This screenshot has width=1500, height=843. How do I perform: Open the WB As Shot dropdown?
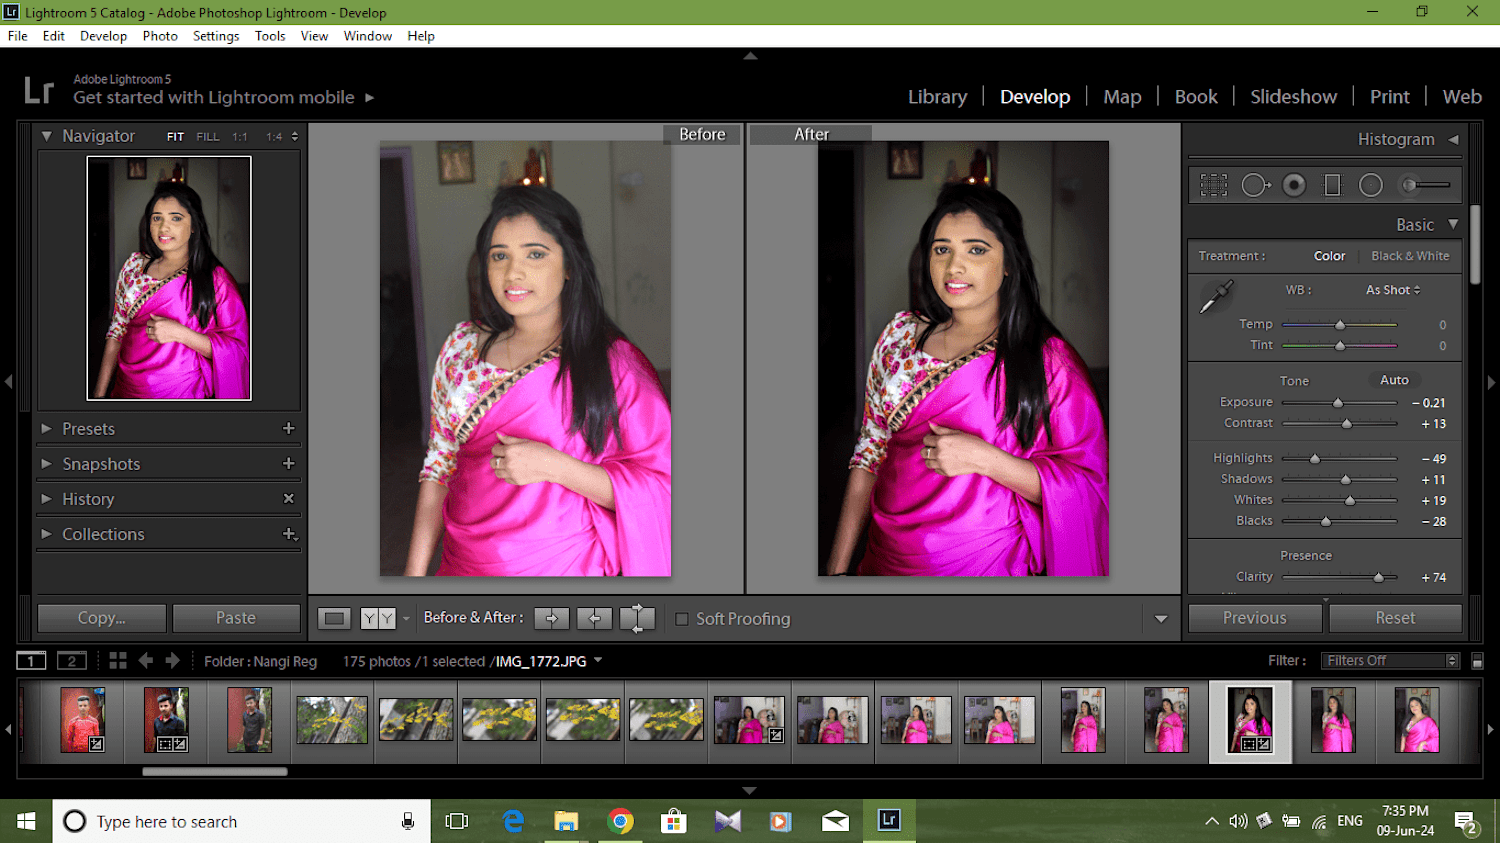[x=1393, y=290]
